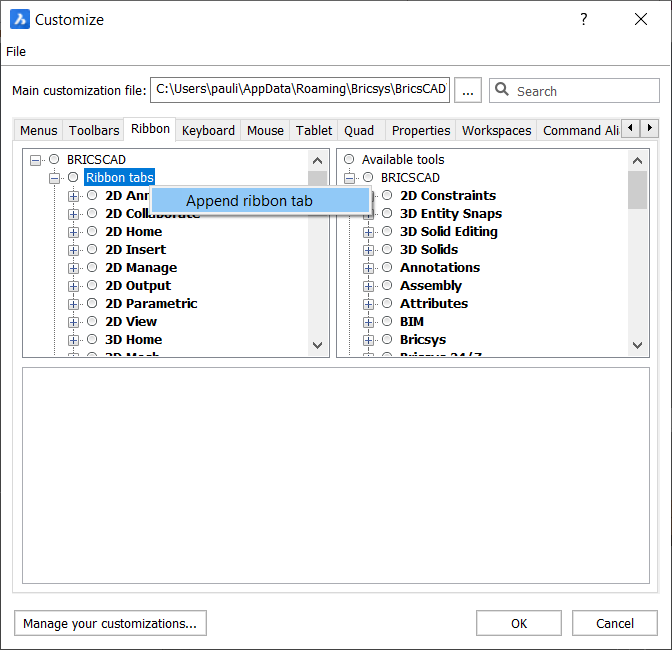672x650 pixels.
Task: Expand the 2D Parametric node
Action: click(73, 304)
